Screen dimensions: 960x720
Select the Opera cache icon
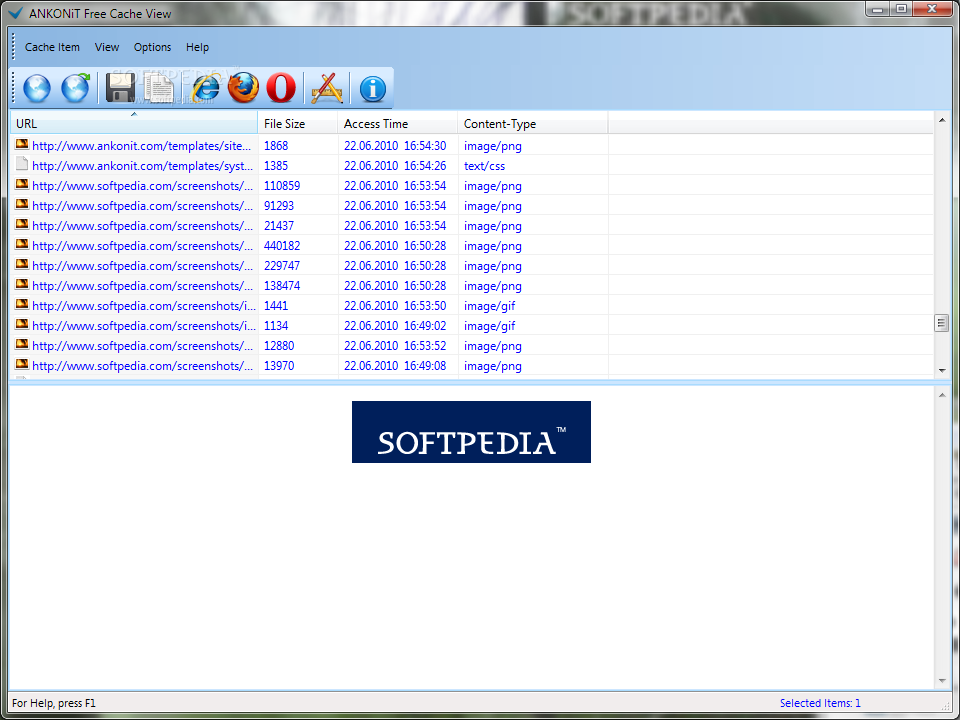tap(281, 88)
